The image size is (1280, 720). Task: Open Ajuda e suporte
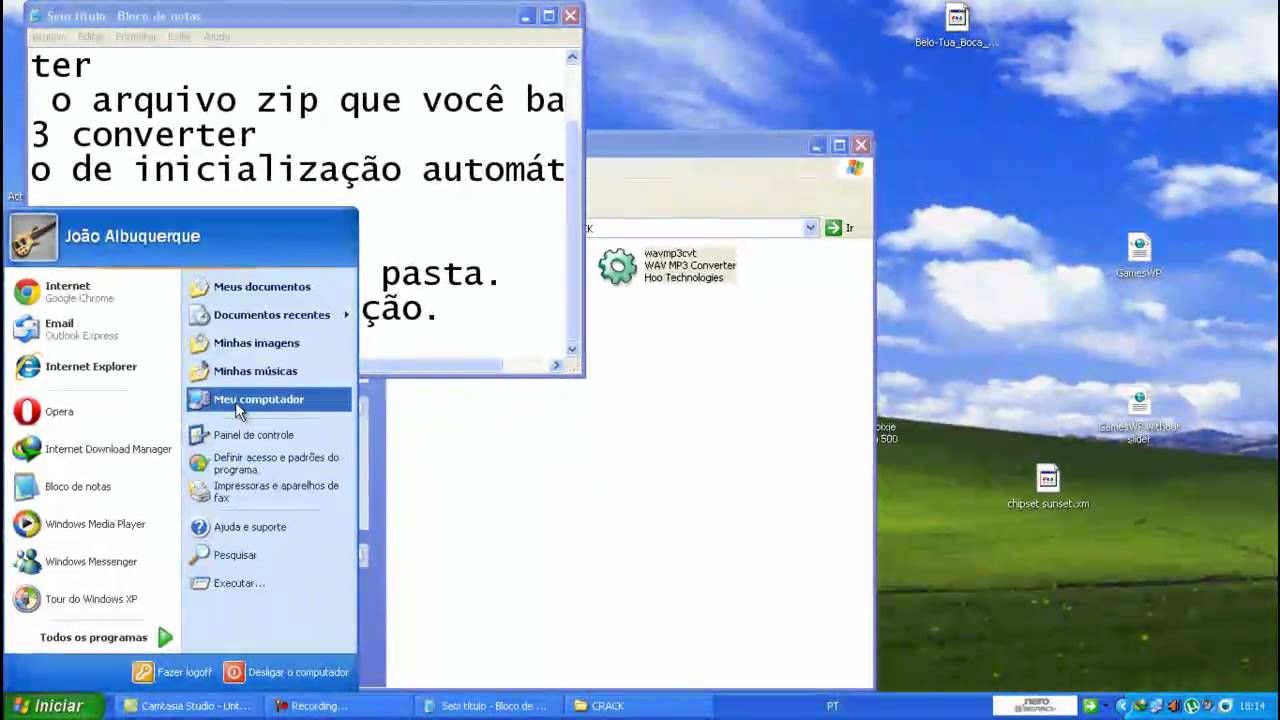(x=269, y=527)
